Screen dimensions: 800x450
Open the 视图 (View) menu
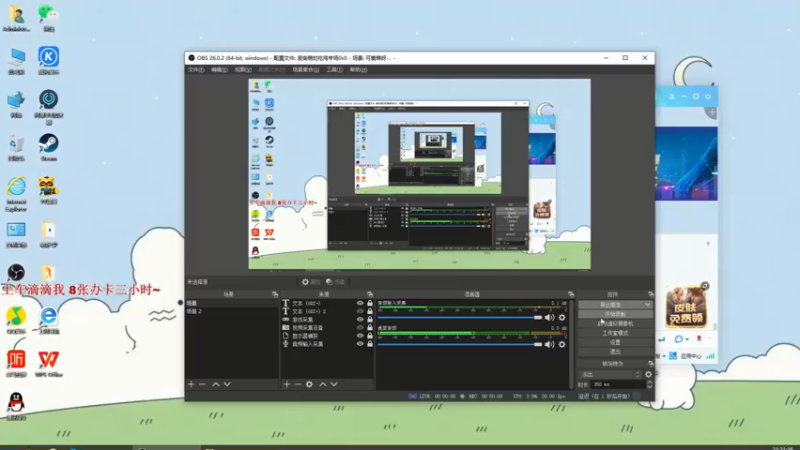tap(243, 70)
